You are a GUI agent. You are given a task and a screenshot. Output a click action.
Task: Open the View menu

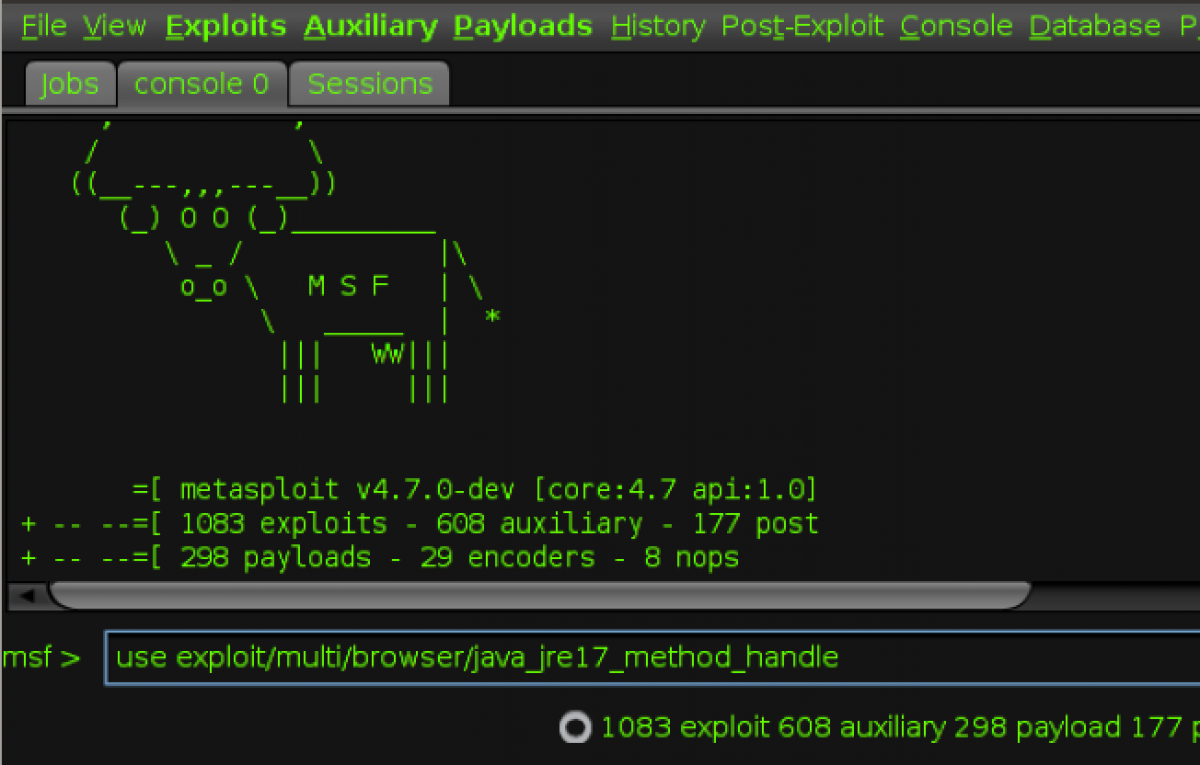click(115, 26)
